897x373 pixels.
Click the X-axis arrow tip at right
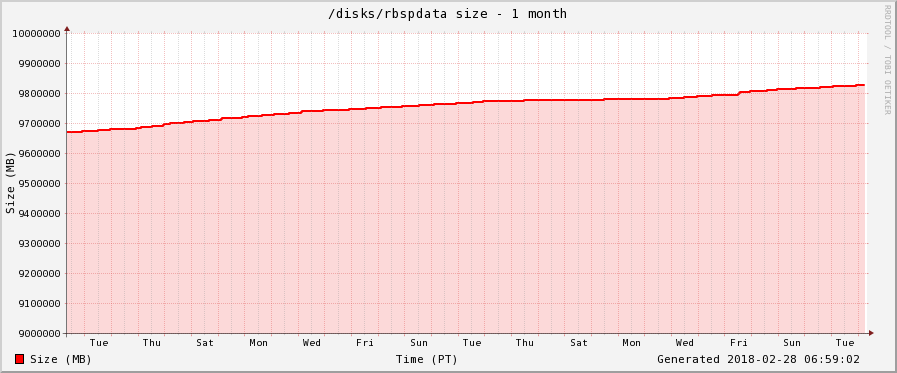coord(871,333)
